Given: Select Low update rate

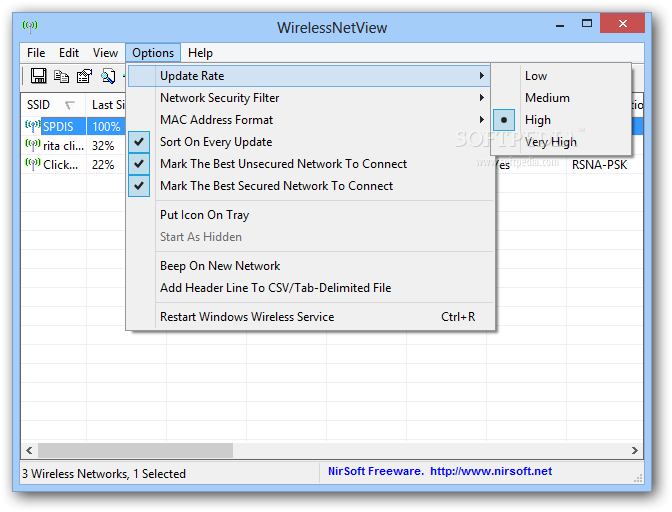Looking at the screenshot, I should pos(561,76).
